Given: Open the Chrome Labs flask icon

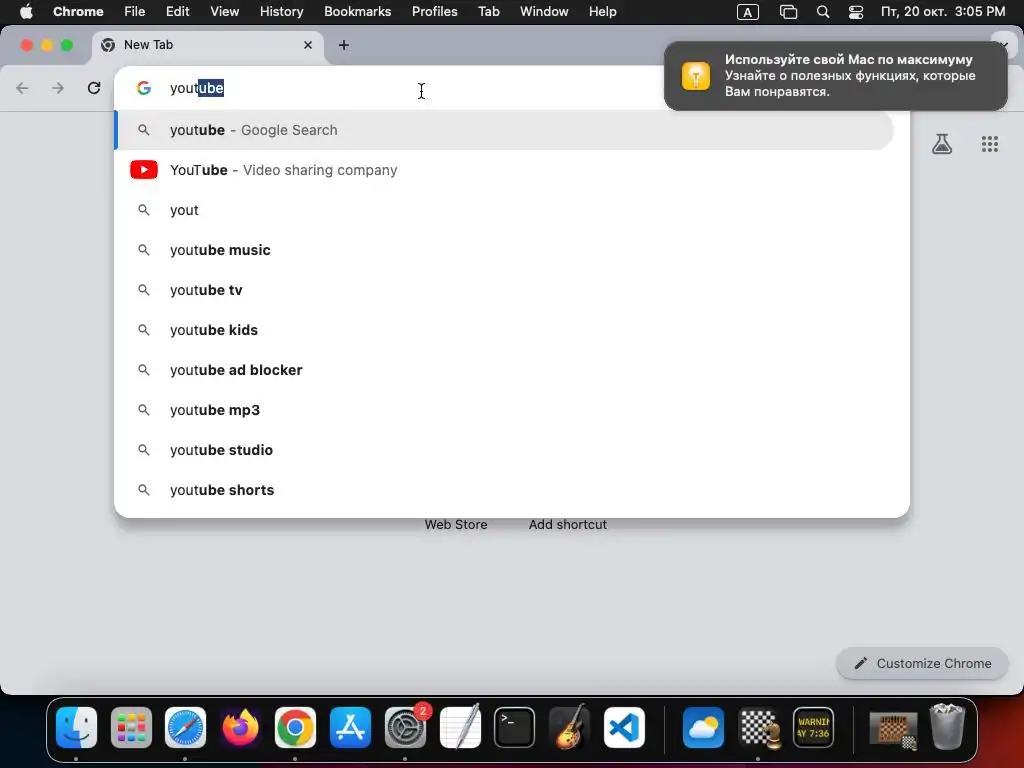Looking at the screenshot, I should point(942,144).
